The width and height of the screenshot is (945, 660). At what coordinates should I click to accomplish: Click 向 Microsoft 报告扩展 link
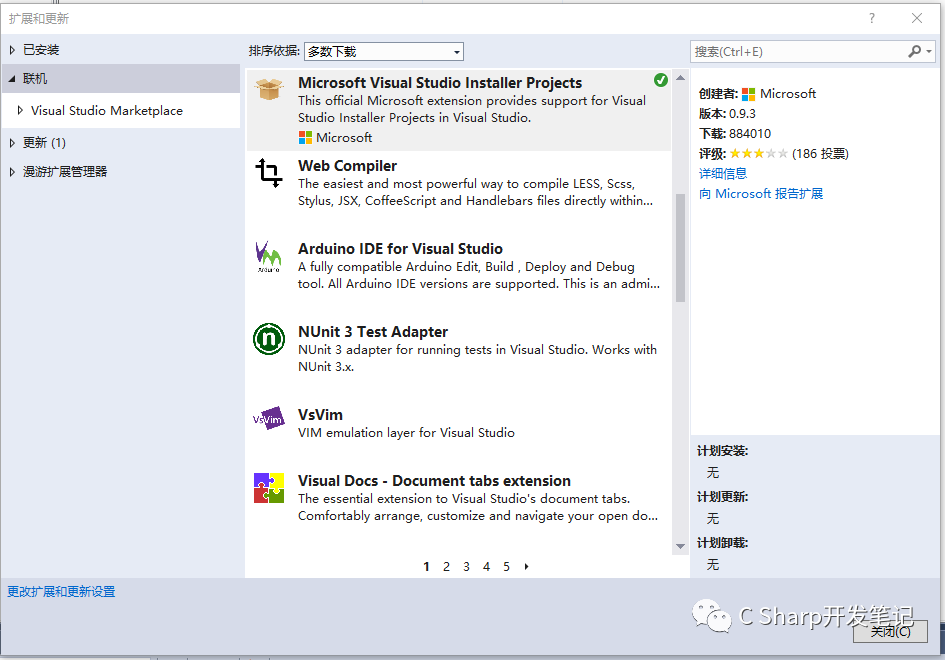pyautogui.click(x=761, y=193)
